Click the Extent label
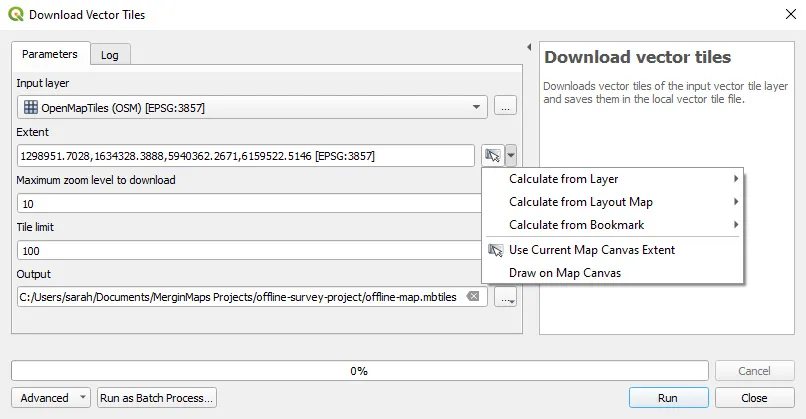 pos(32,132)
